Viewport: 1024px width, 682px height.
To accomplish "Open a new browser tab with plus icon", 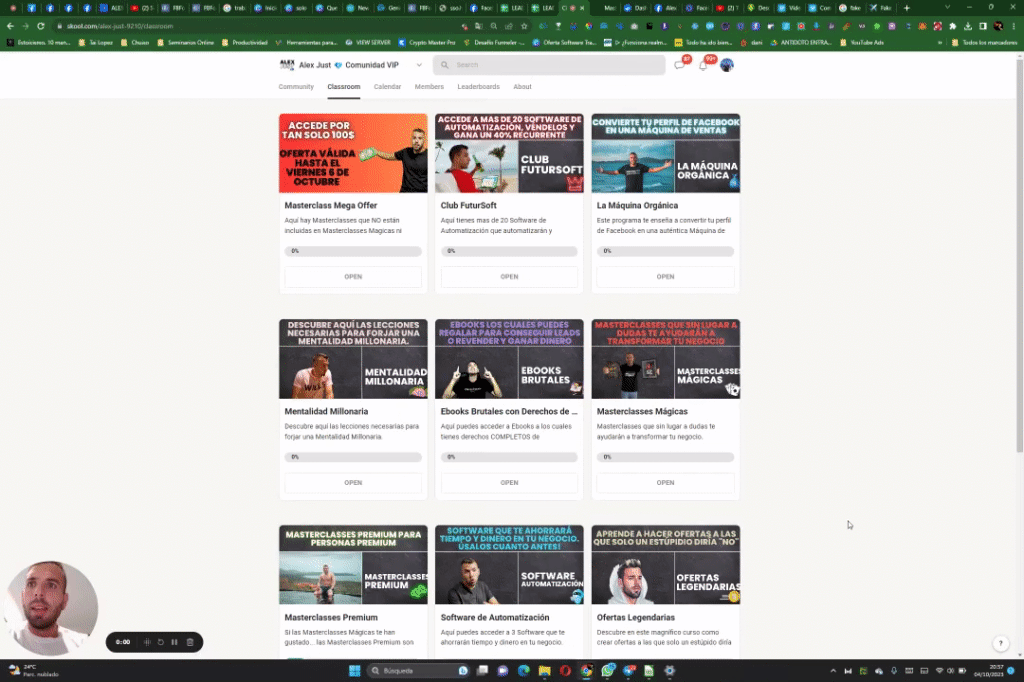I will point(906,8).
